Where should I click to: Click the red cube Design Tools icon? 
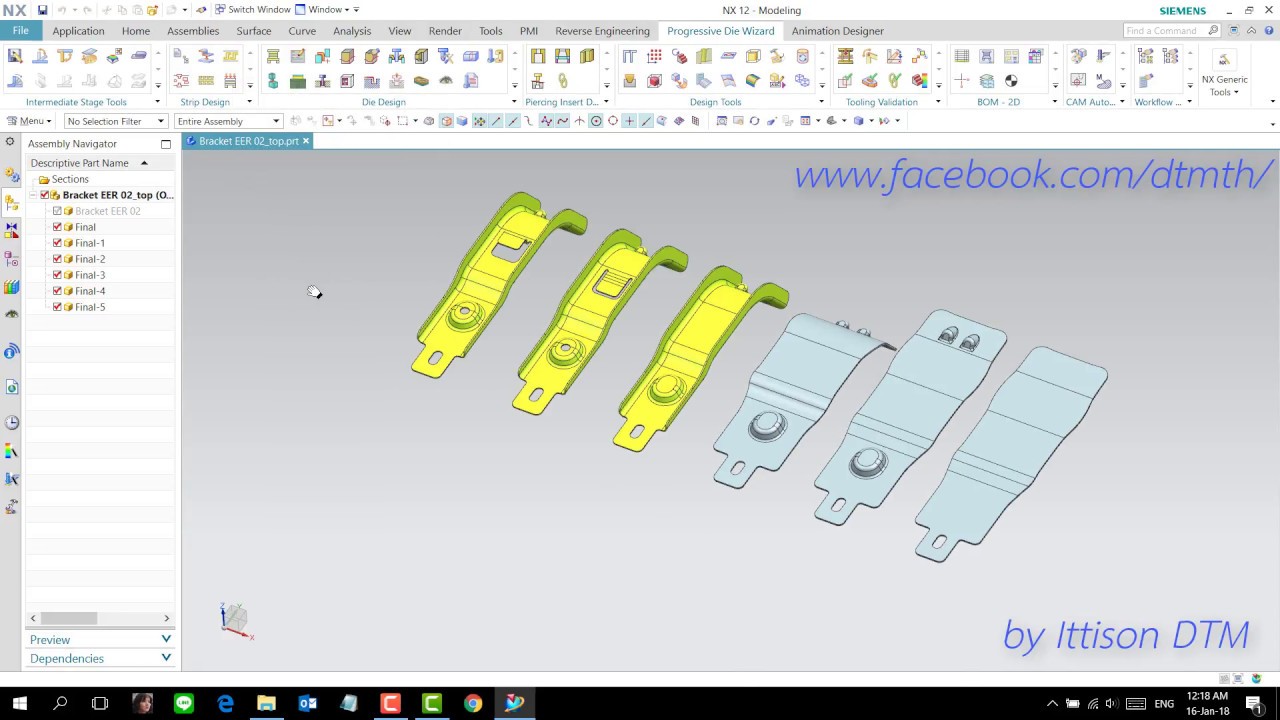pos(654,81)
